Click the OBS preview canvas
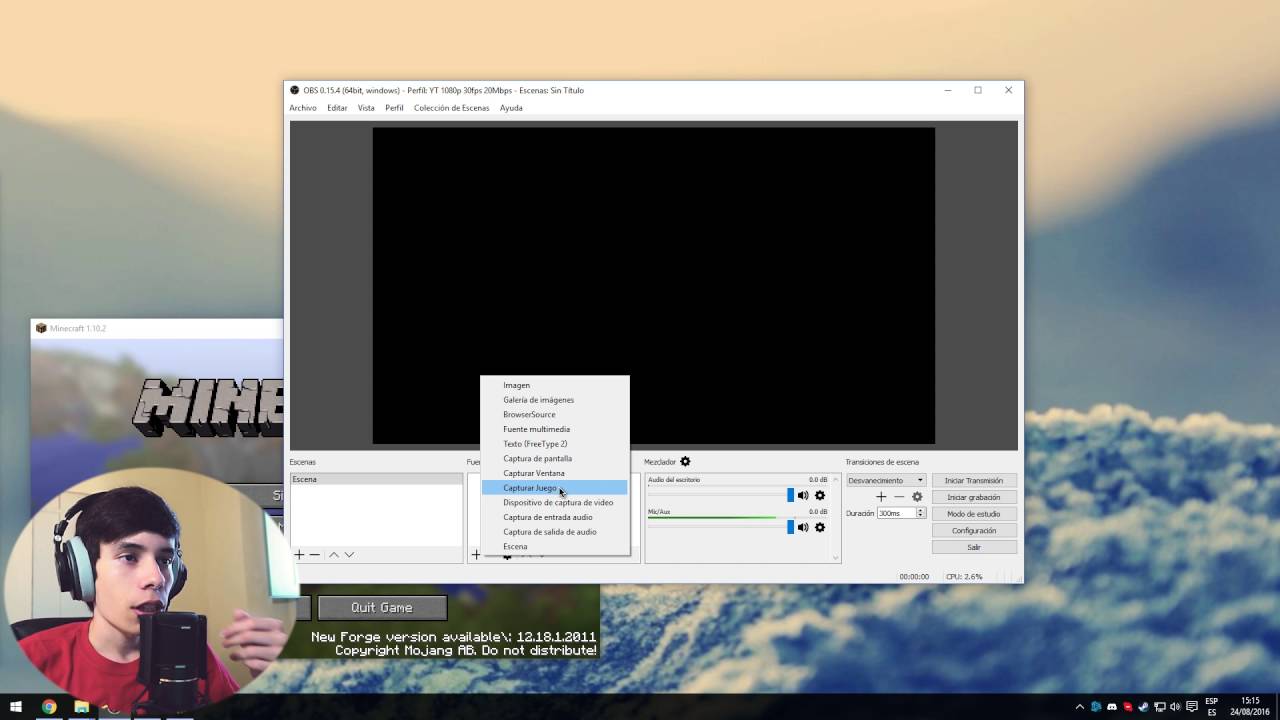 coord(654,285)
